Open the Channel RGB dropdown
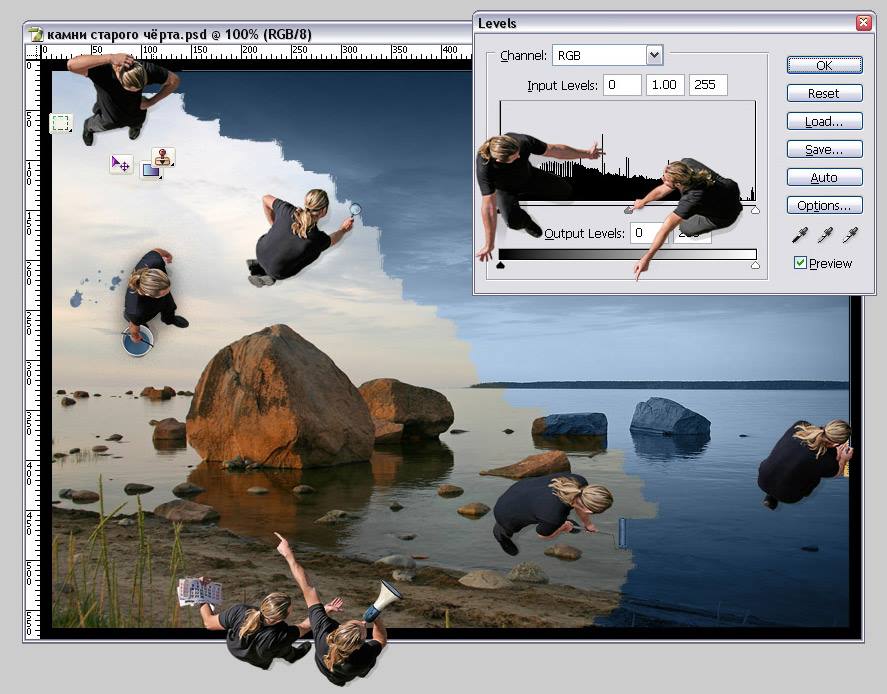This screenshot has width=887, height=694. tap(654, 56)
